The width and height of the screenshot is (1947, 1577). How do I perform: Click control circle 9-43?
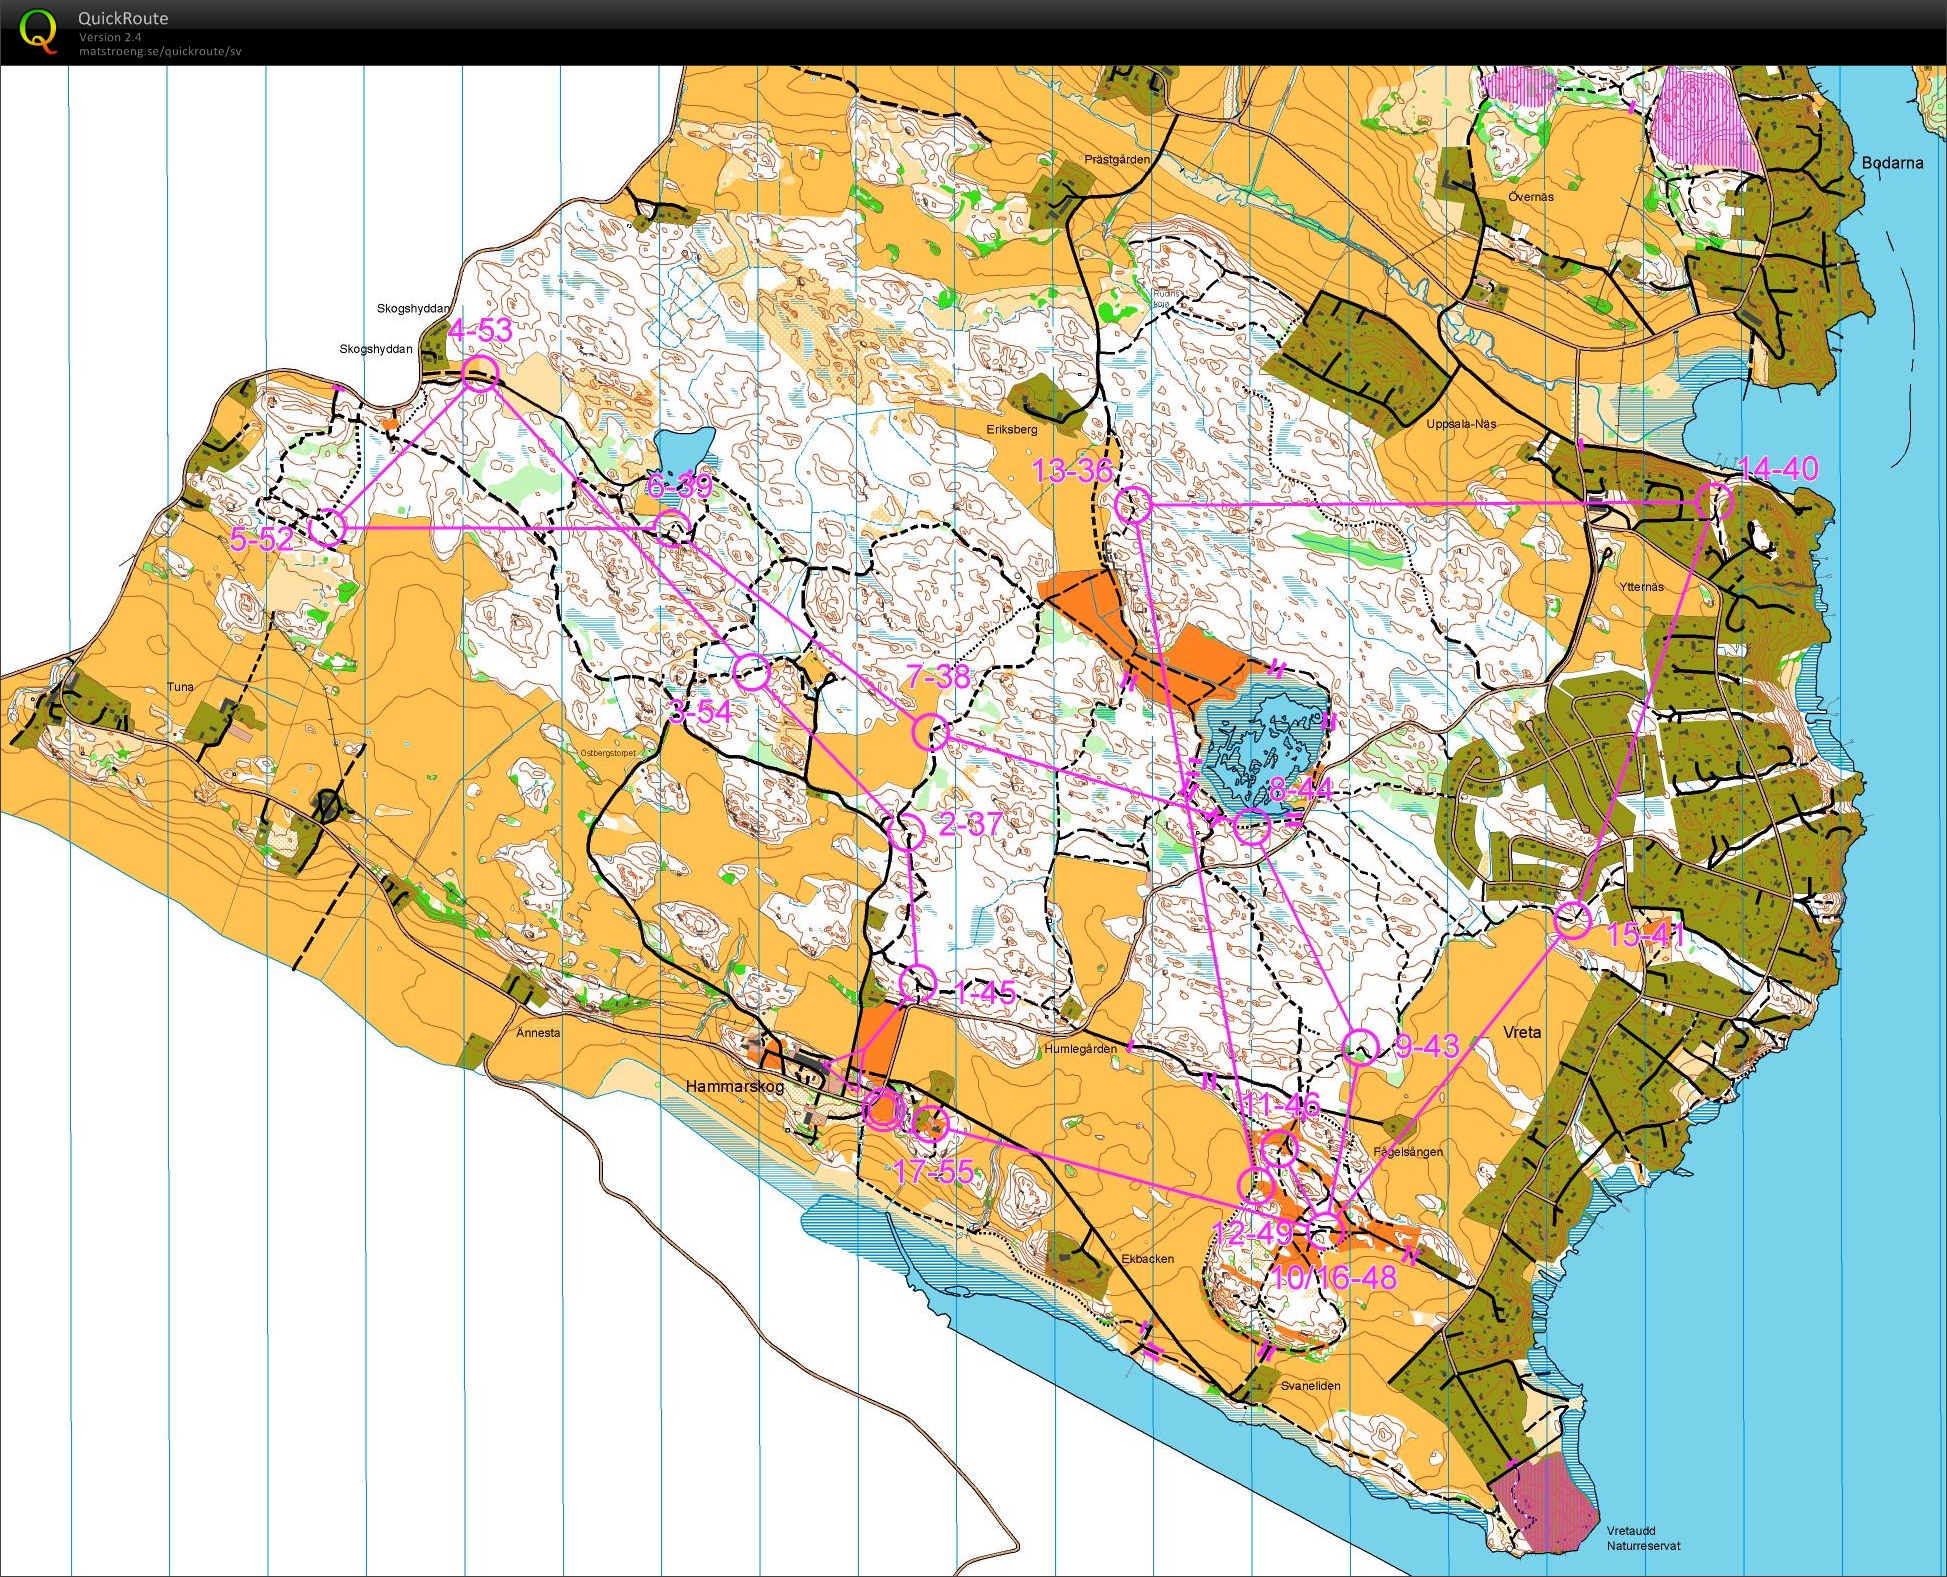click(1361, 1047)
